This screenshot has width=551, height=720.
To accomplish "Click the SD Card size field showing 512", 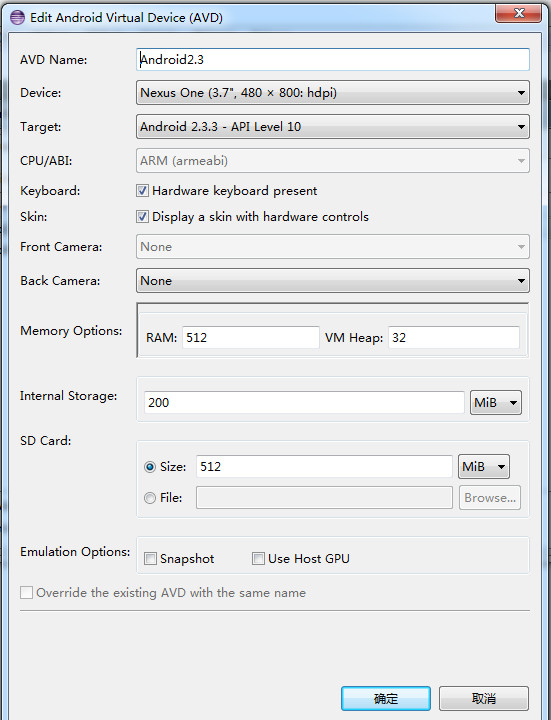I will coord(324,467).
